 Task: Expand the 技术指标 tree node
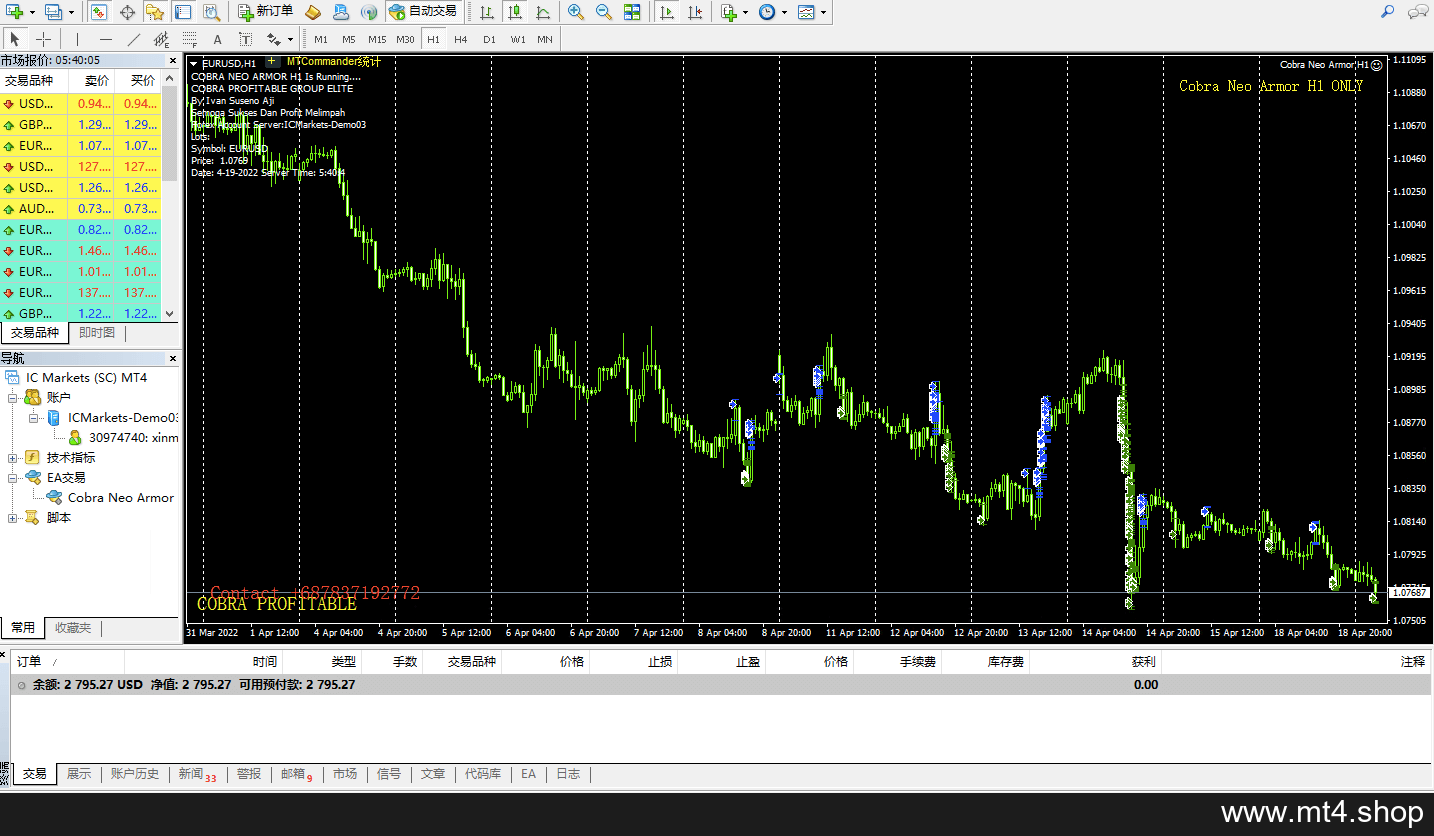tap(13, 458)
